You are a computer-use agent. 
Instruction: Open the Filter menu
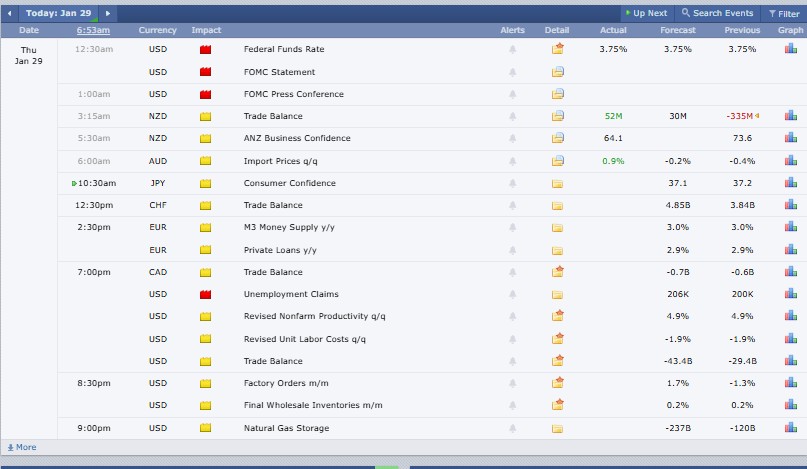782,13
